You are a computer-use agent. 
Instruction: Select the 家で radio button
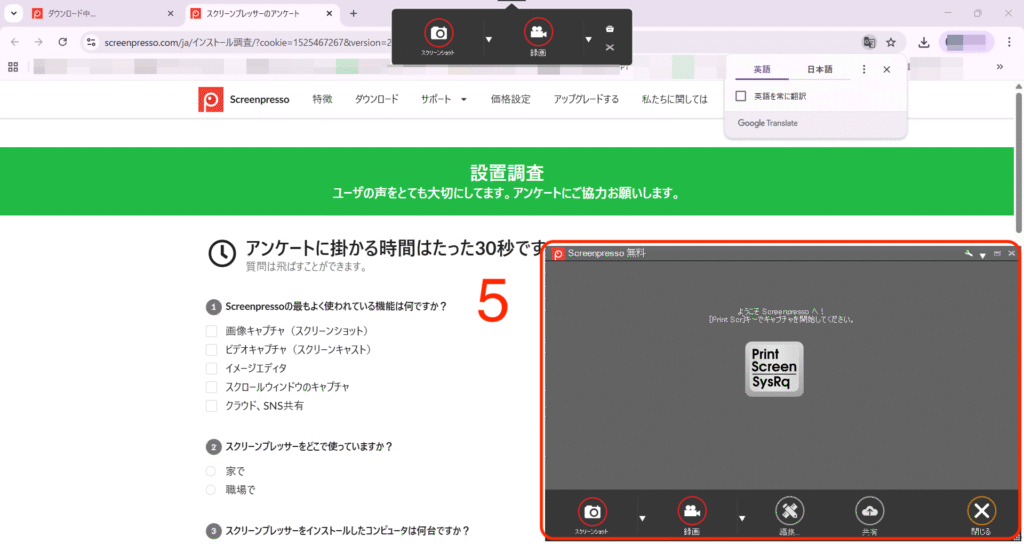(x=211, y=471)
